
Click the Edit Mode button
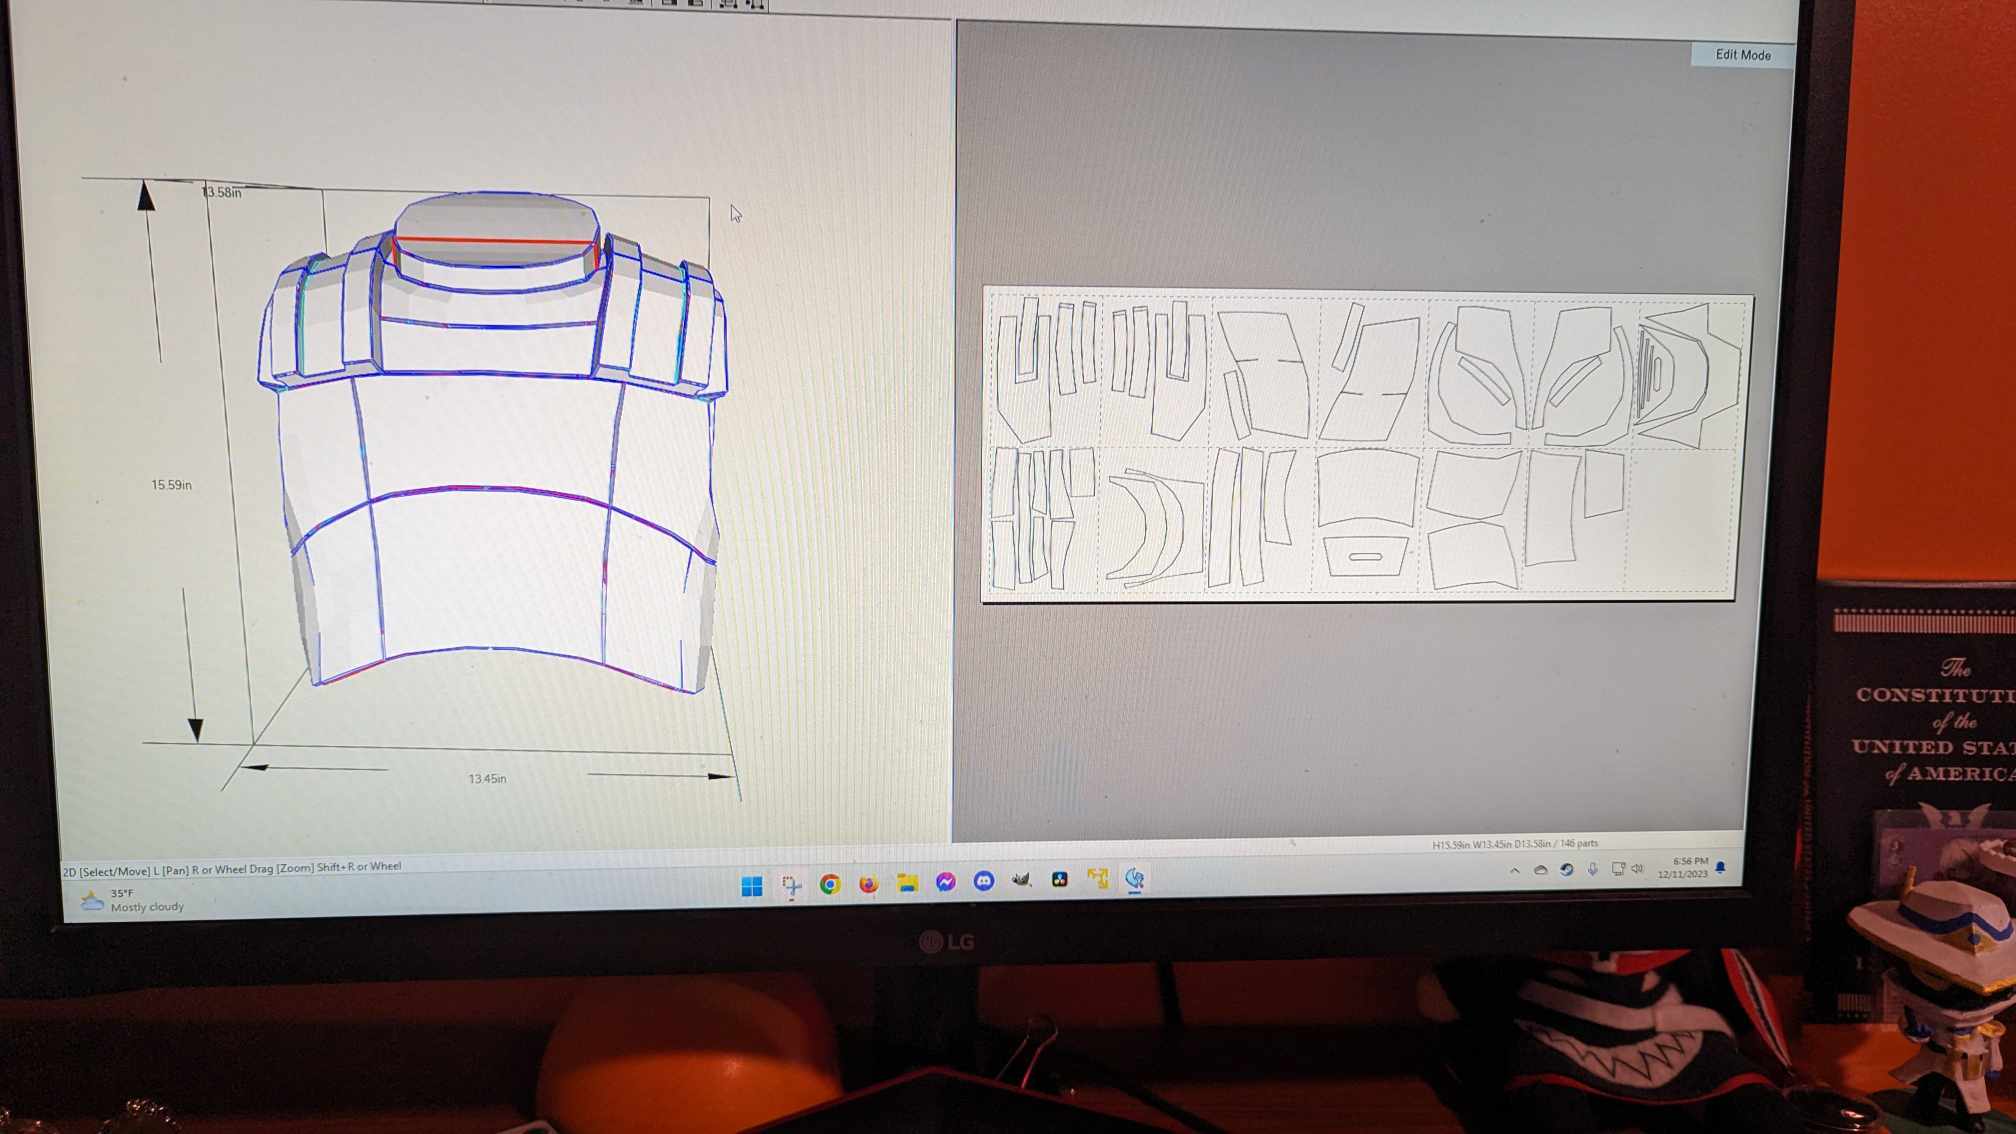(1742, 55)
